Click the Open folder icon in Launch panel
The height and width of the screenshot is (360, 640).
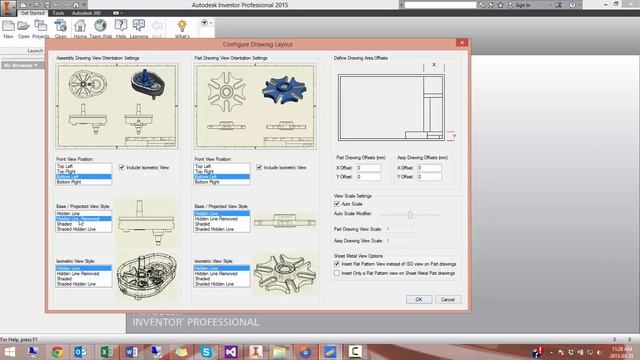(24, 26)
